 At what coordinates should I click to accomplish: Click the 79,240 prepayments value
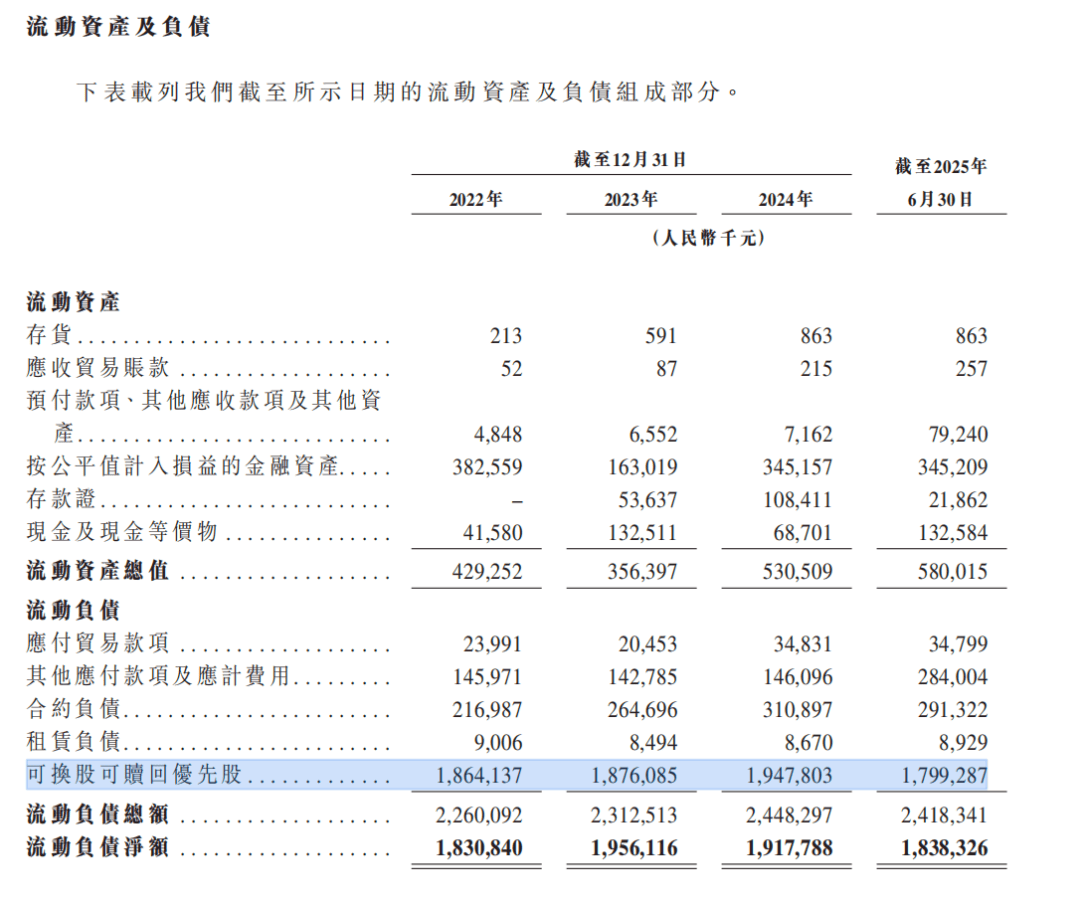point(956,434)
